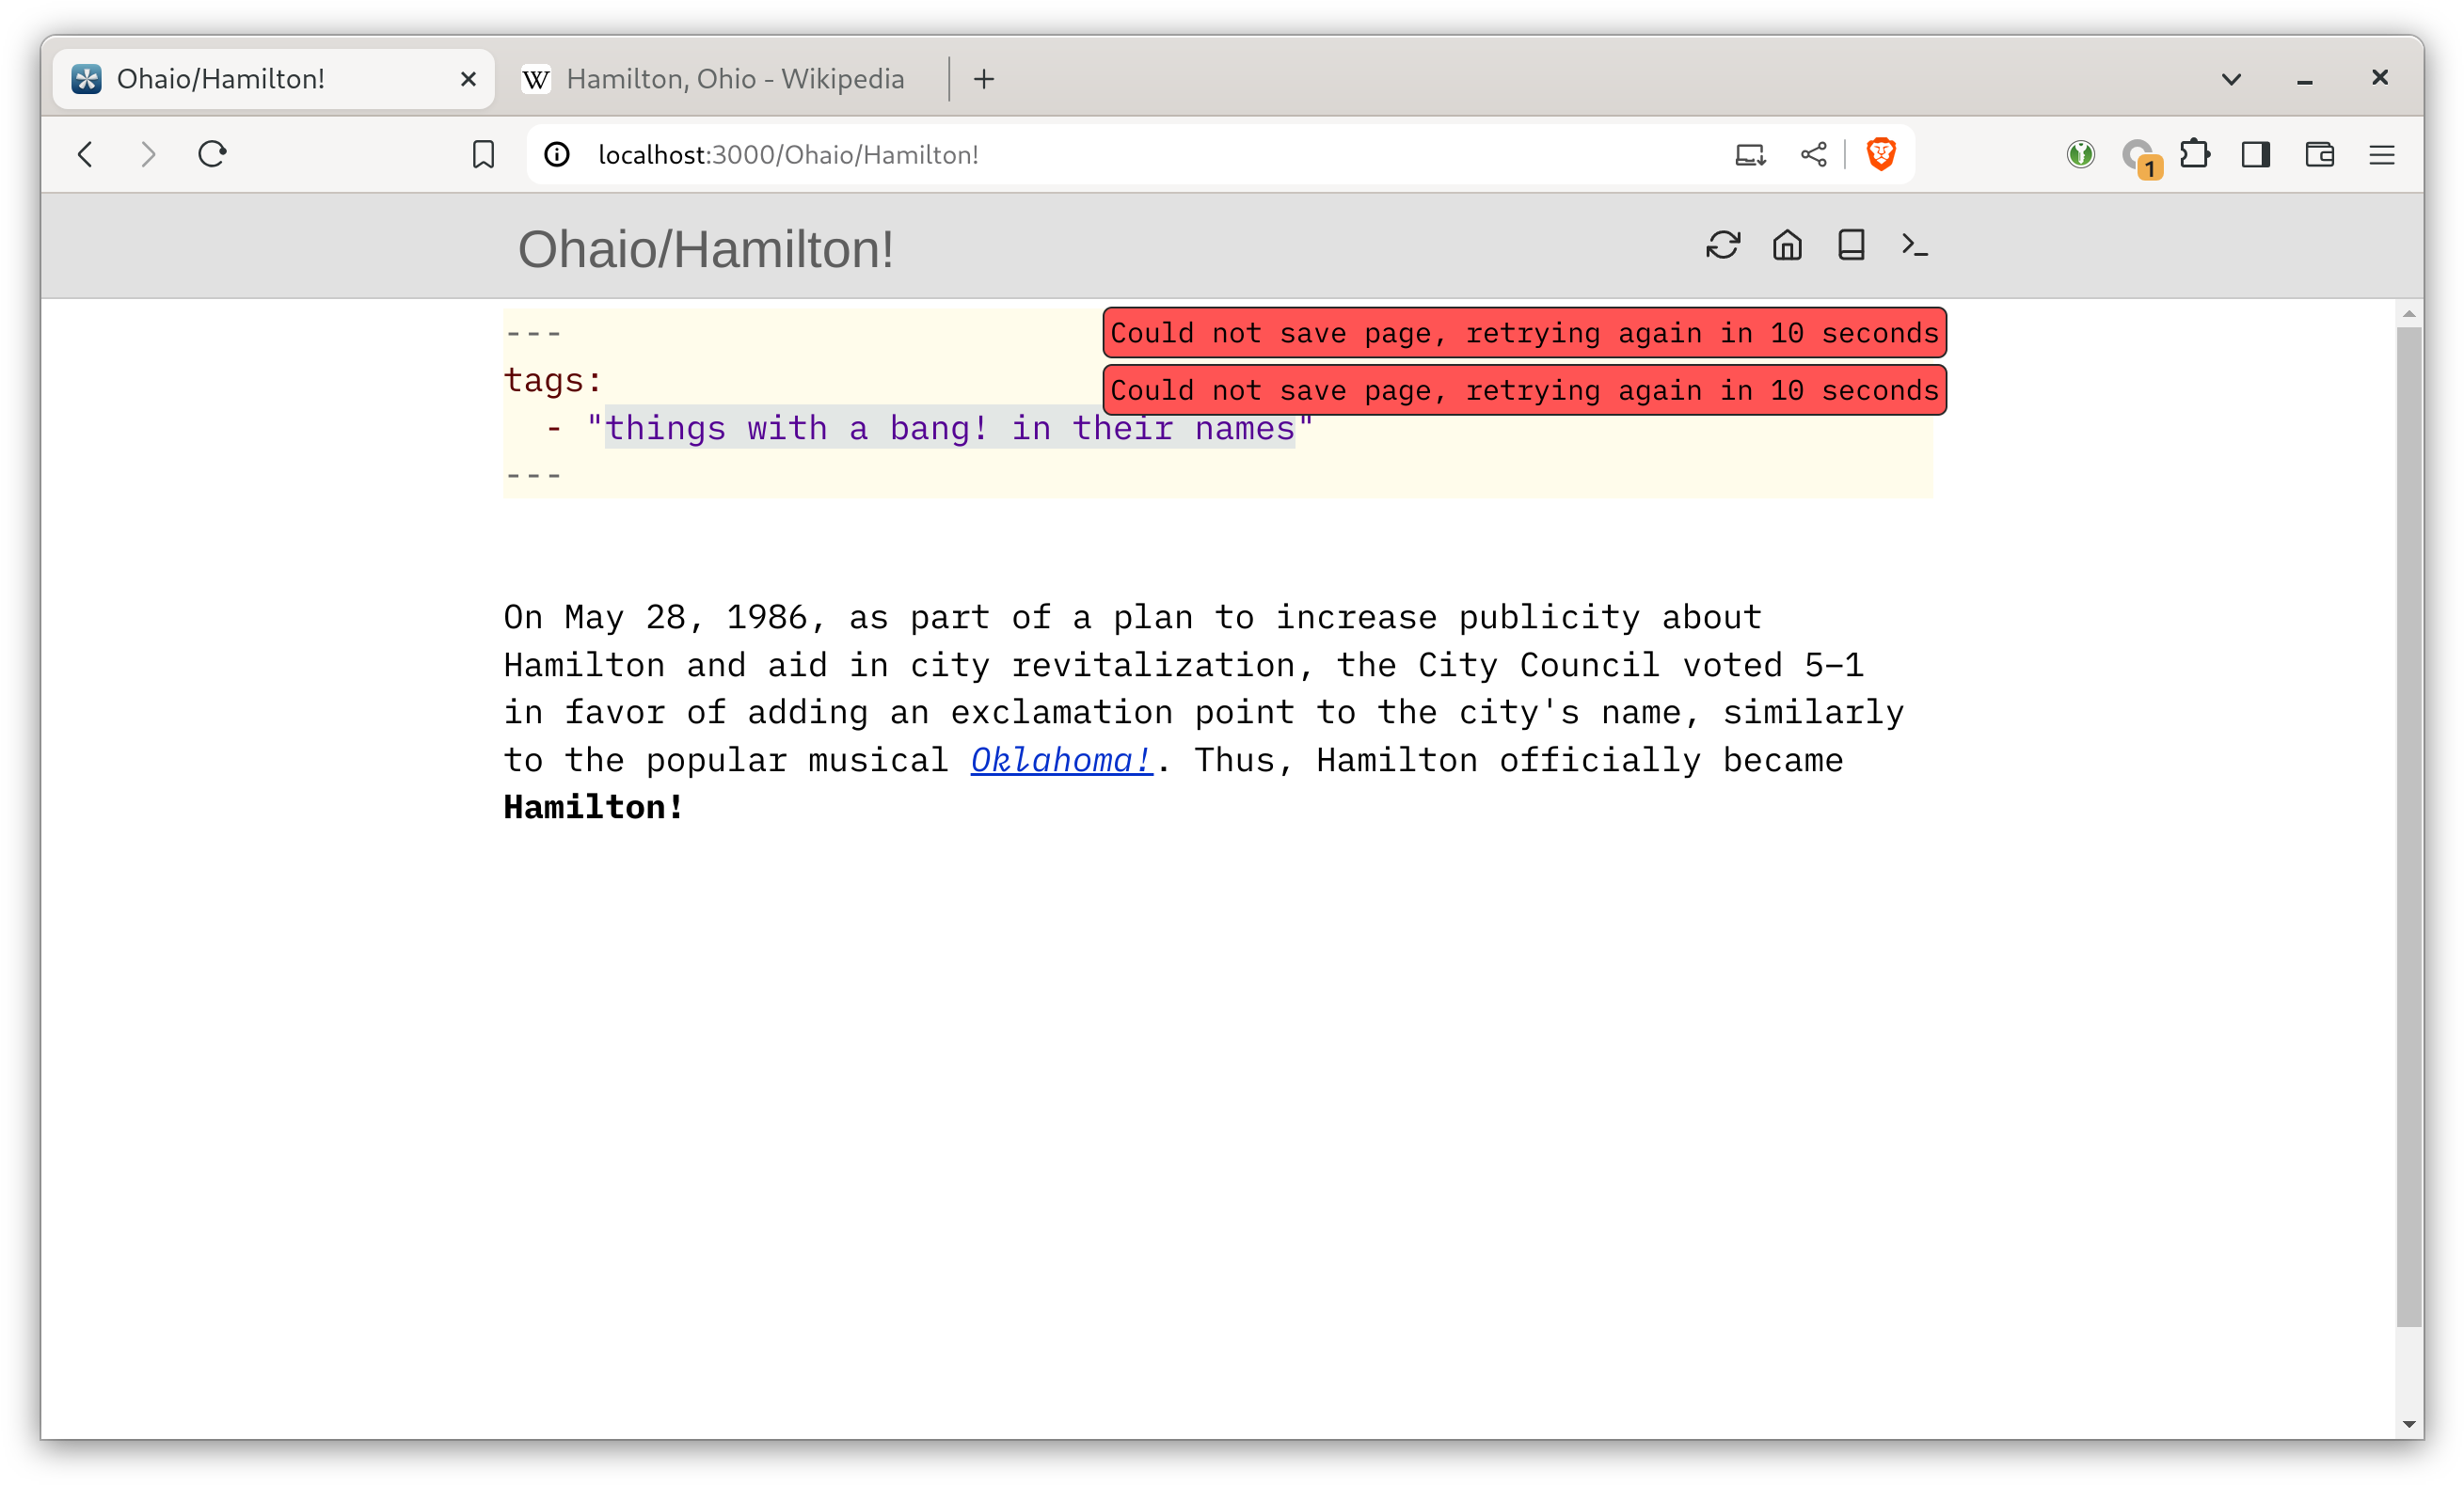The width and height of the screenshot is (2464, 1486).
Task: Bookmark this page with bookmark icon
Action: click(483, 154)
